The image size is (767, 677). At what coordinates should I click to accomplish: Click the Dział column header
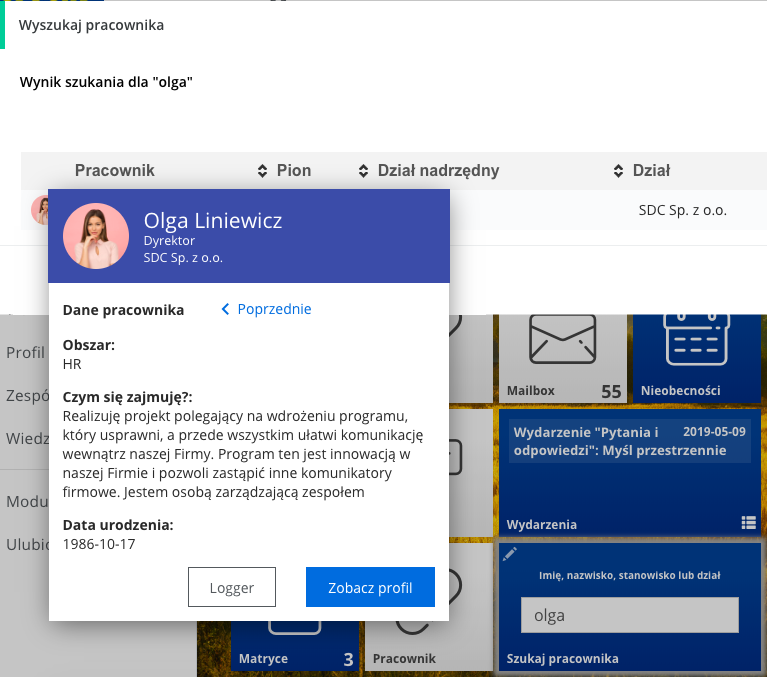(x=651, y=170)
